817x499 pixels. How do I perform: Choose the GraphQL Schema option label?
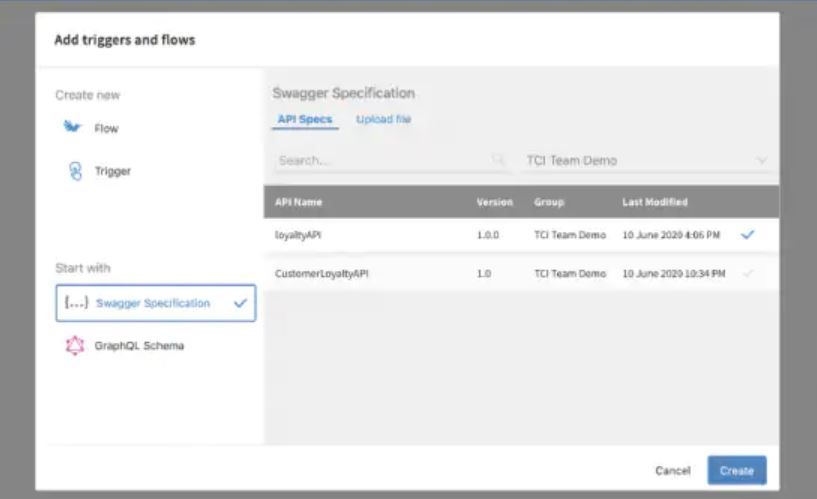tap(139, 346)
